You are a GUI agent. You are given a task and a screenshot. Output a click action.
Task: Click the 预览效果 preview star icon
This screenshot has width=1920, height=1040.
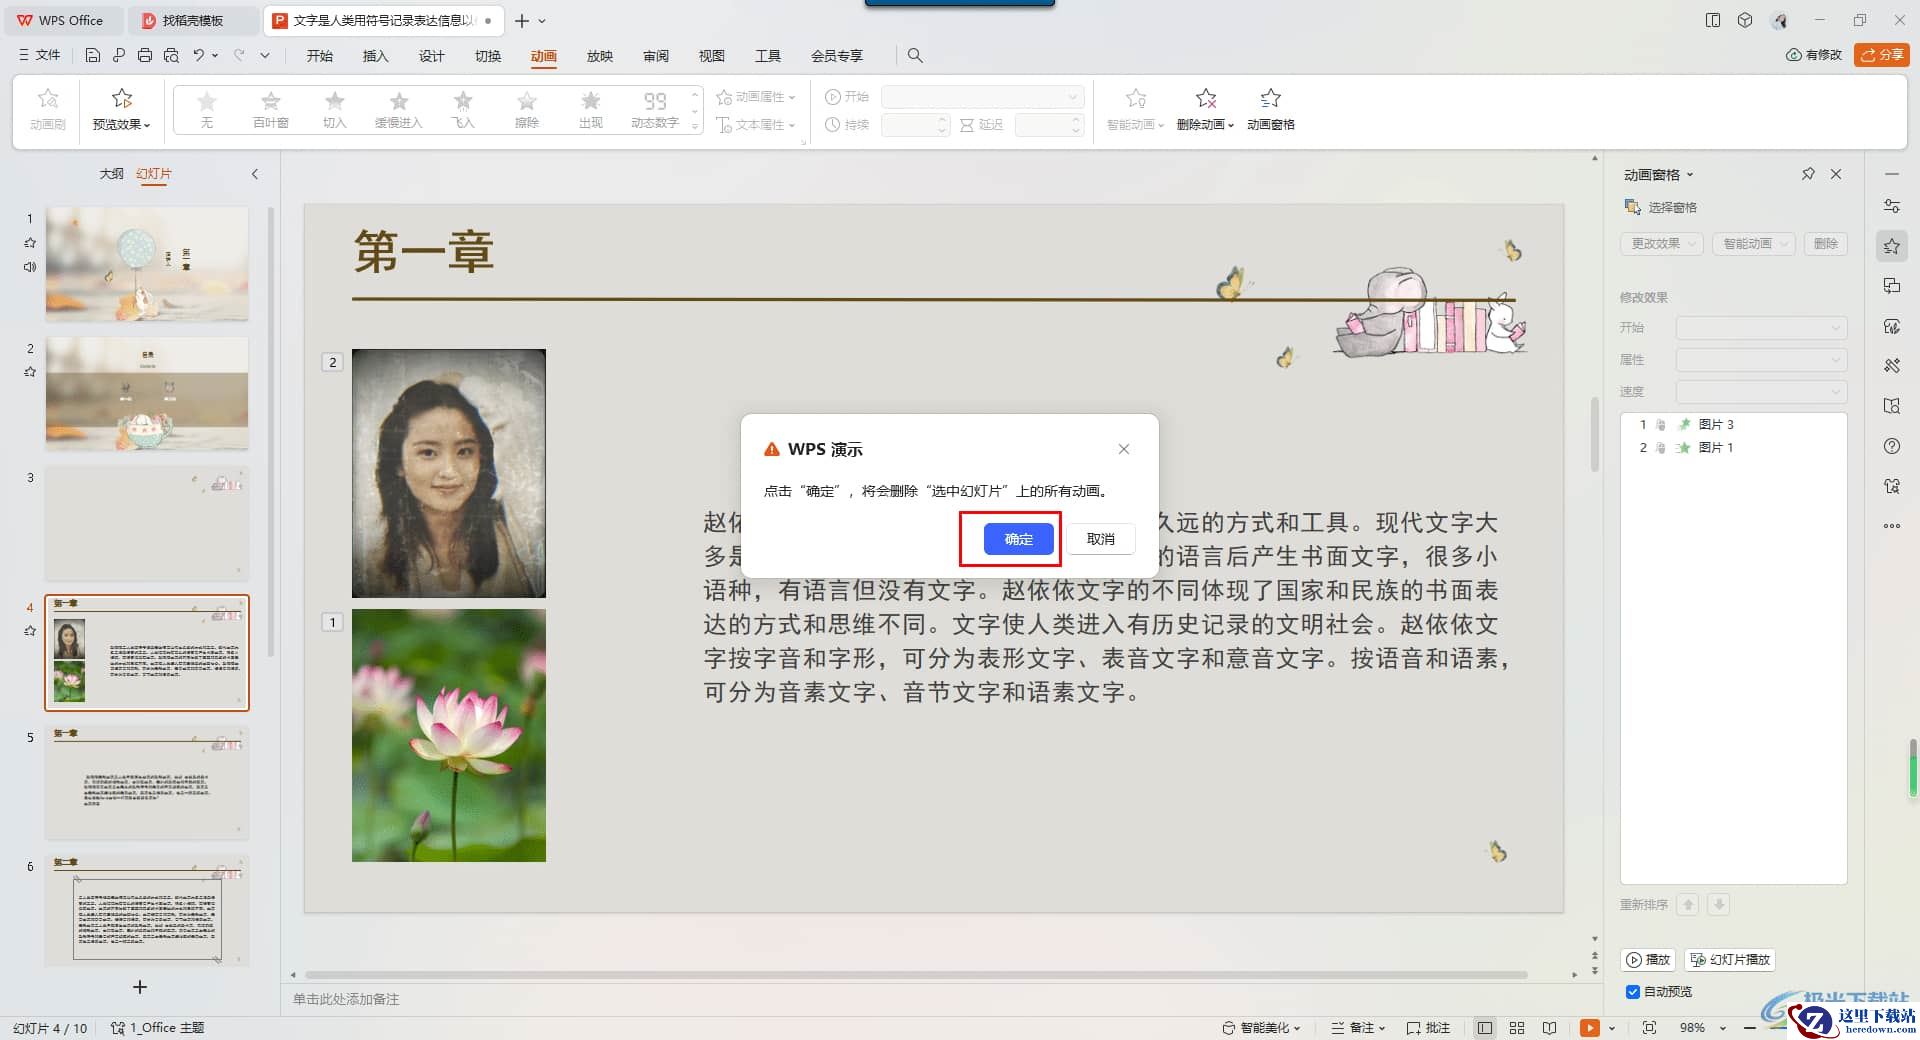122,98
